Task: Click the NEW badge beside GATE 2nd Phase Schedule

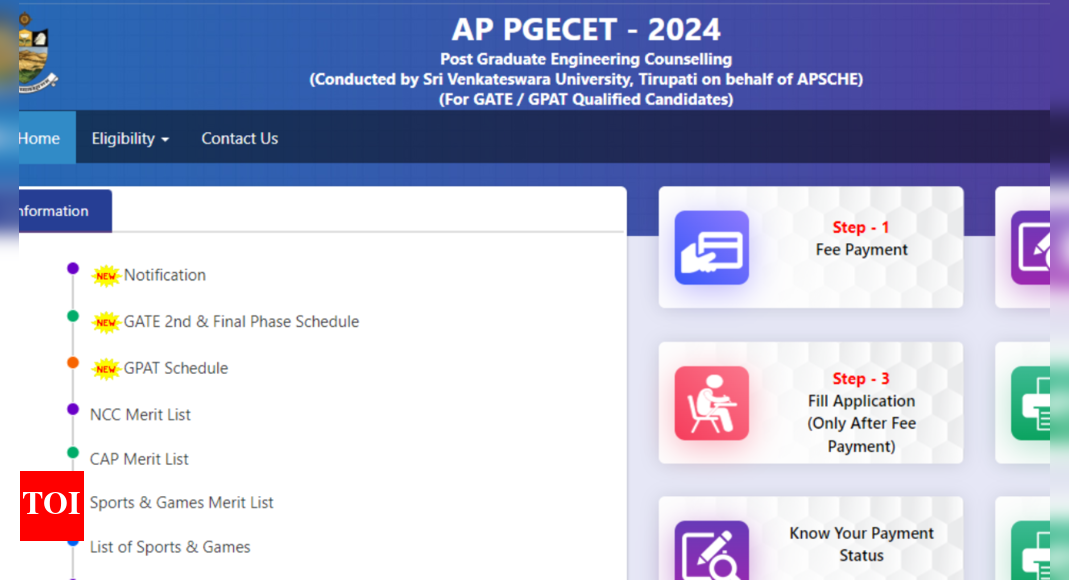Action: 106,322
